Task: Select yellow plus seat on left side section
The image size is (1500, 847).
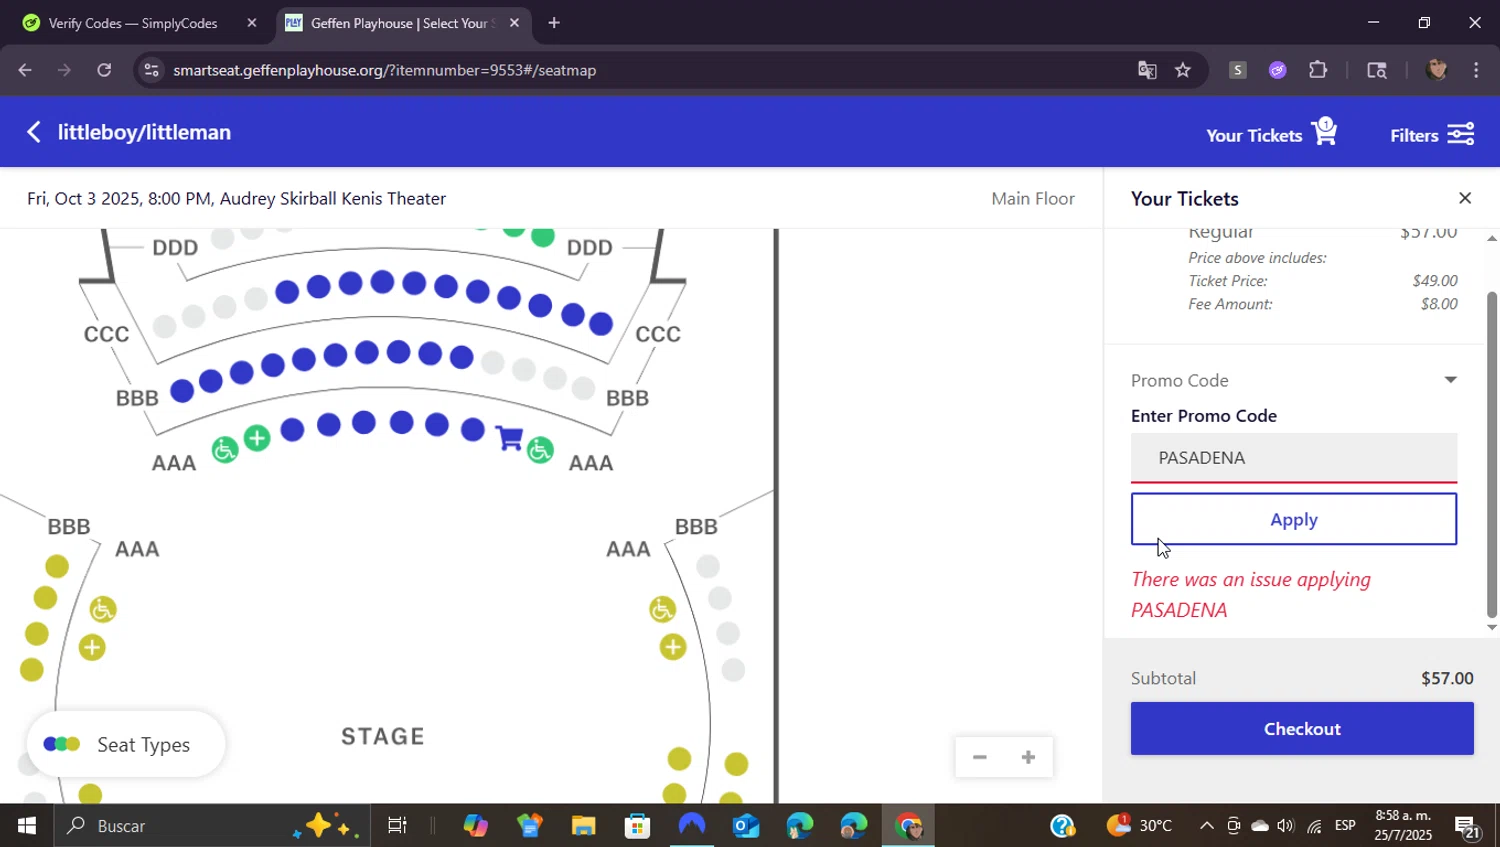Action: pyautogui.click(x=92, y=648)
